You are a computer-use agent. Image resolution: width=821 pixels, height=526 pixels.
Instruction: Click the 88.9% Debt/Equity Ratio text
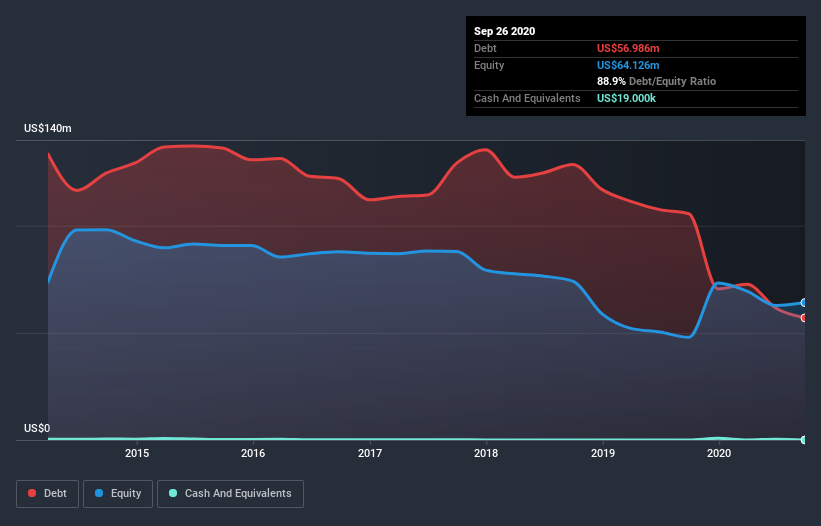click(x=656, y=81)
